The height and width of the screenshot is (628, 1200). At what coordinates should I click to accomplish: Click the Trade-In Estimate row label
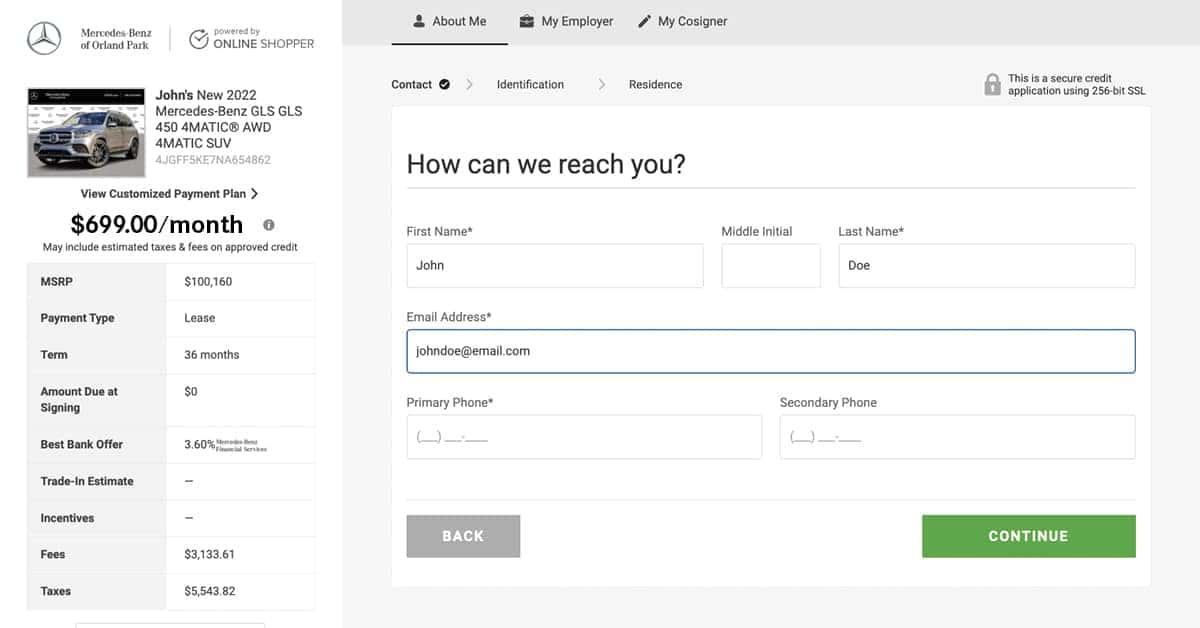pos(87,481)
